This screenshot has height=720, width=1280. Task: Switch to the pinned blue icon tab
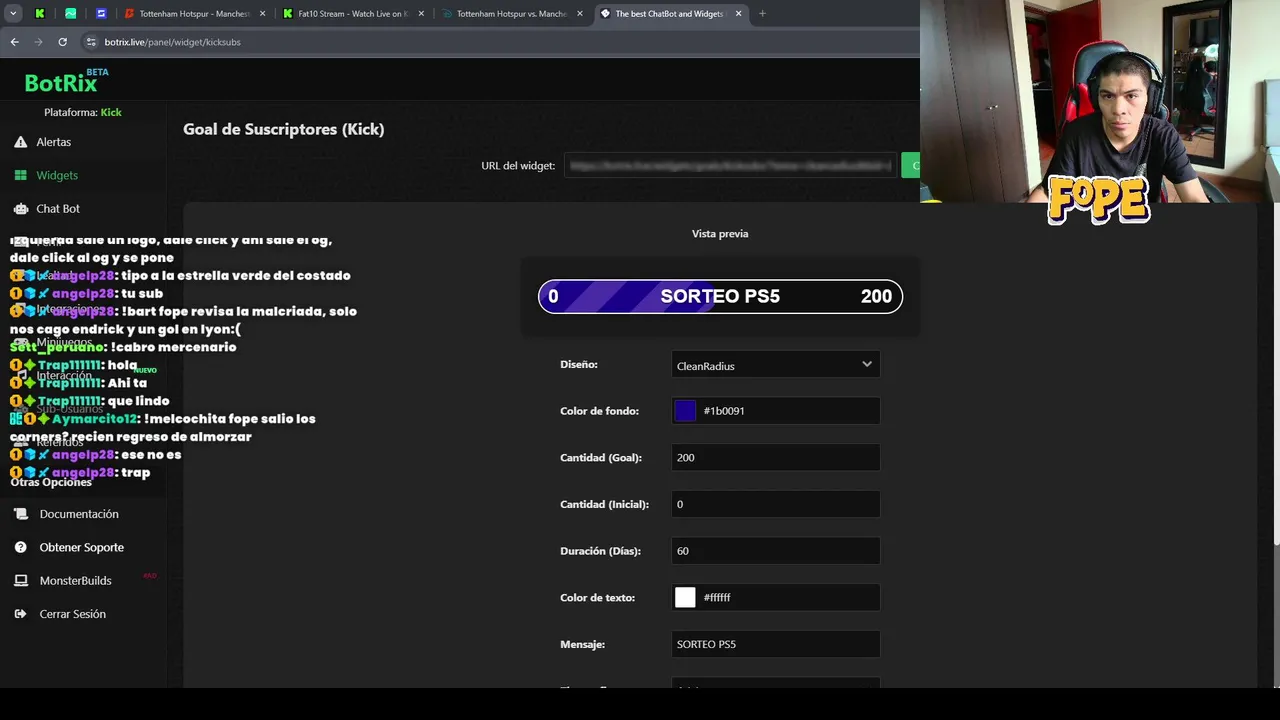(x=101, y=14)
